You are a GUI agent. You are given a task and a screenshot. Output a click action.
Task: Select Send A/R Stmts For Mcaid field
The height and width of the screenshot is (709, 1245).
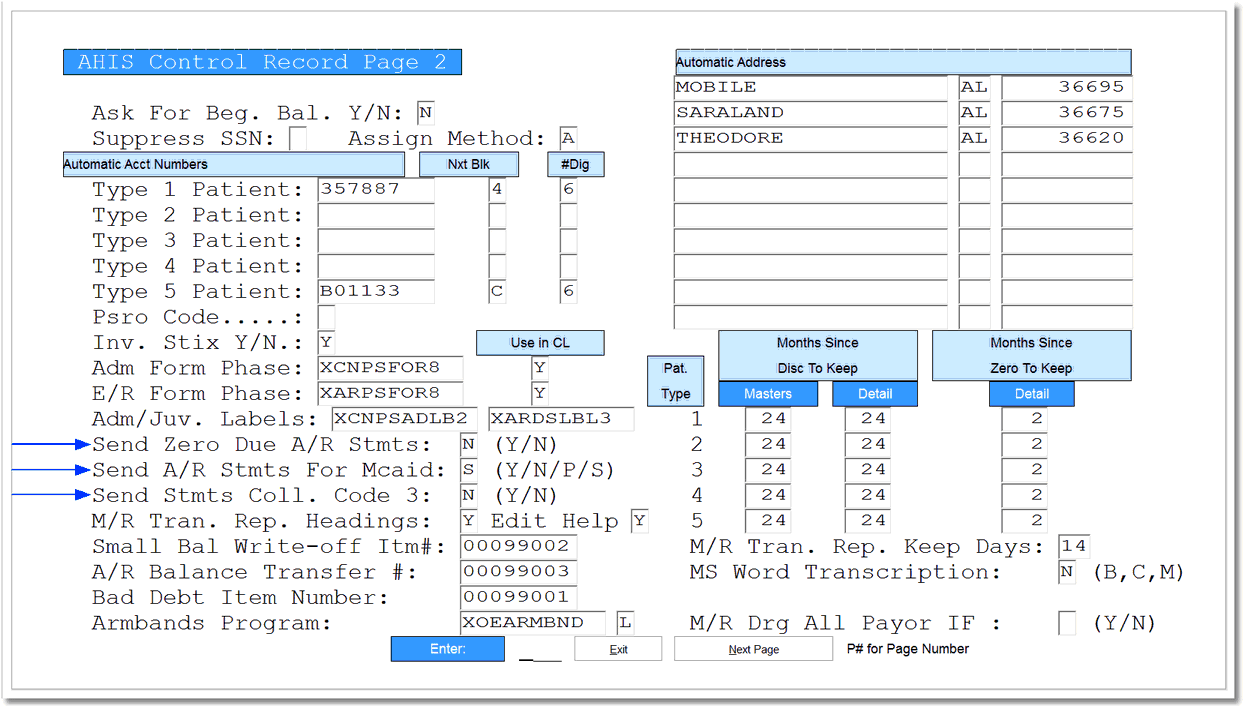point(469,470)
